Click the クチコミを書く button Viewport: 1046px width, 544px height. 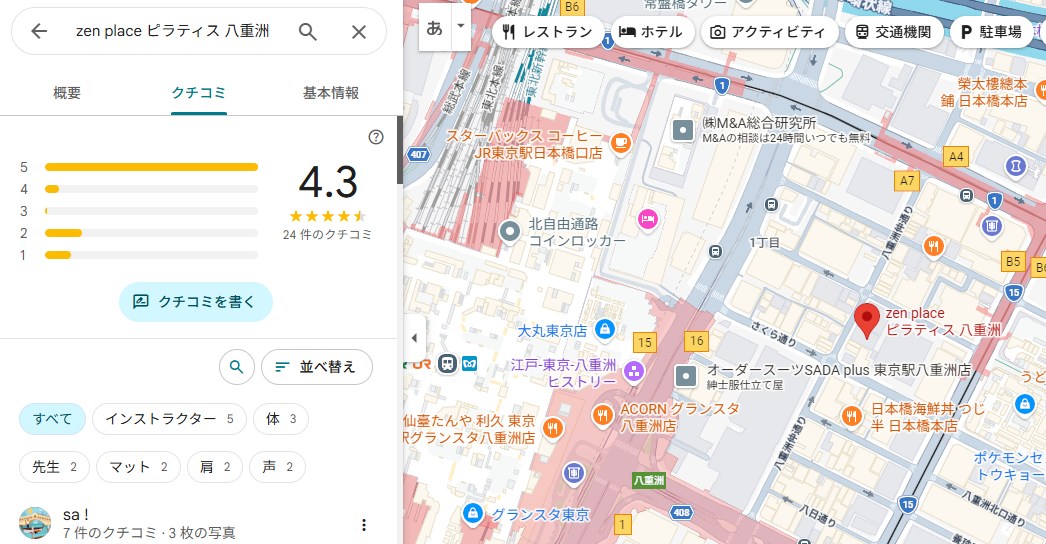(196, 301)
